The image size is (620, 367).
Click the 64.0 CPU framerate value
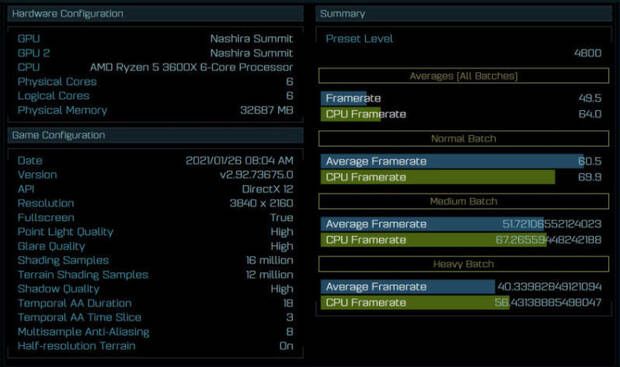590,114
